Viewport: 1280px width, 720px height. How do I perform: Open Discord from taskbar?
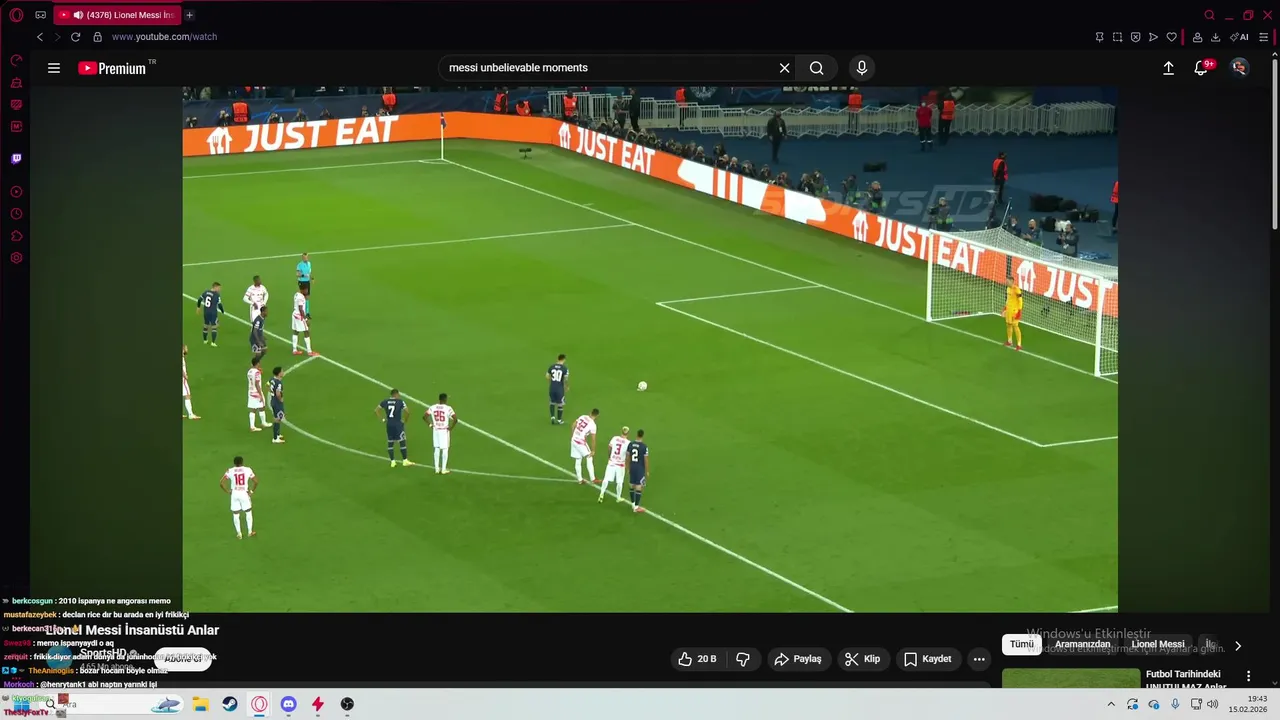(x=289, y=704)
